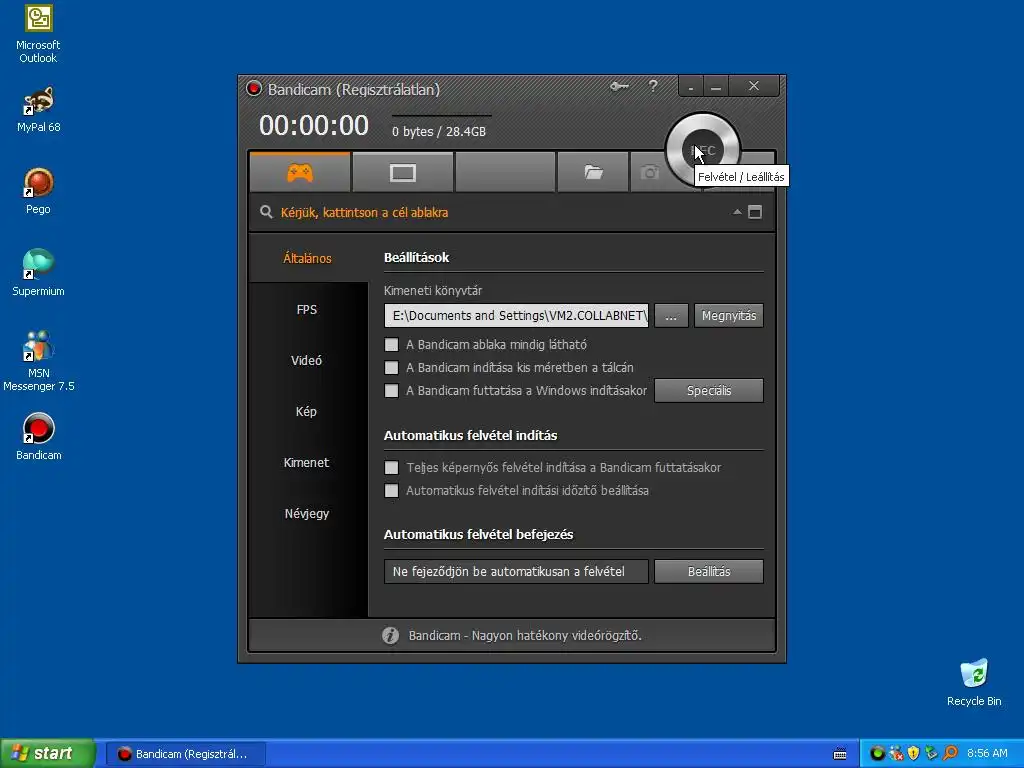Open MSN Messenger 7.5 desktop icon
The image size is (1024, 768).
(39, 361)
